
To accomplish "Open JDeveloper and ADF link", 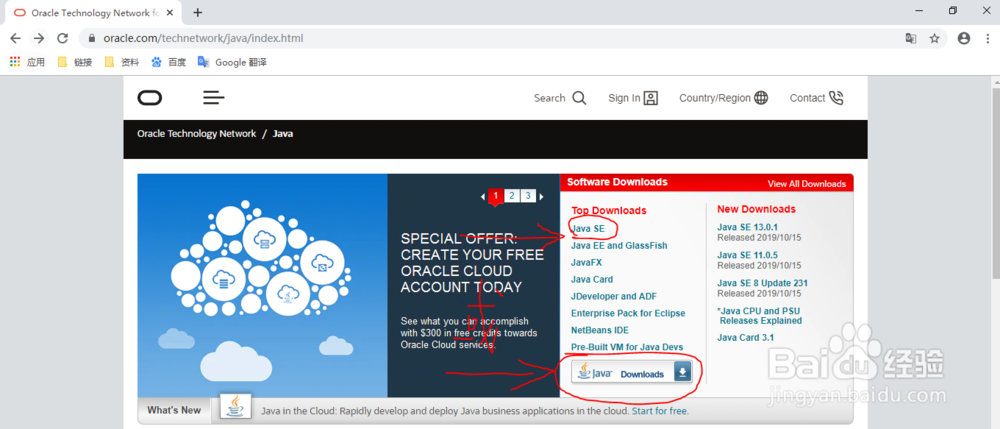I will tap(614, 296).
